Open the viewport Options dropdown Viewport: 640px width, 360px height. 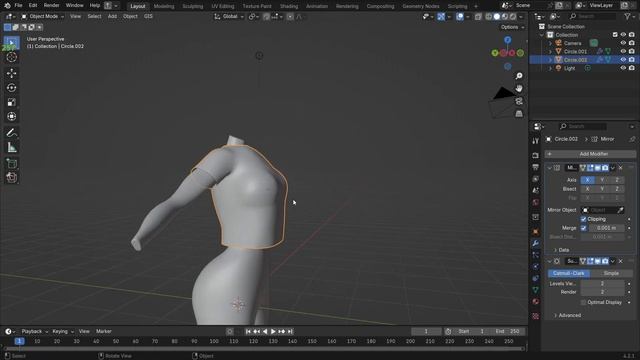point(512,27)
